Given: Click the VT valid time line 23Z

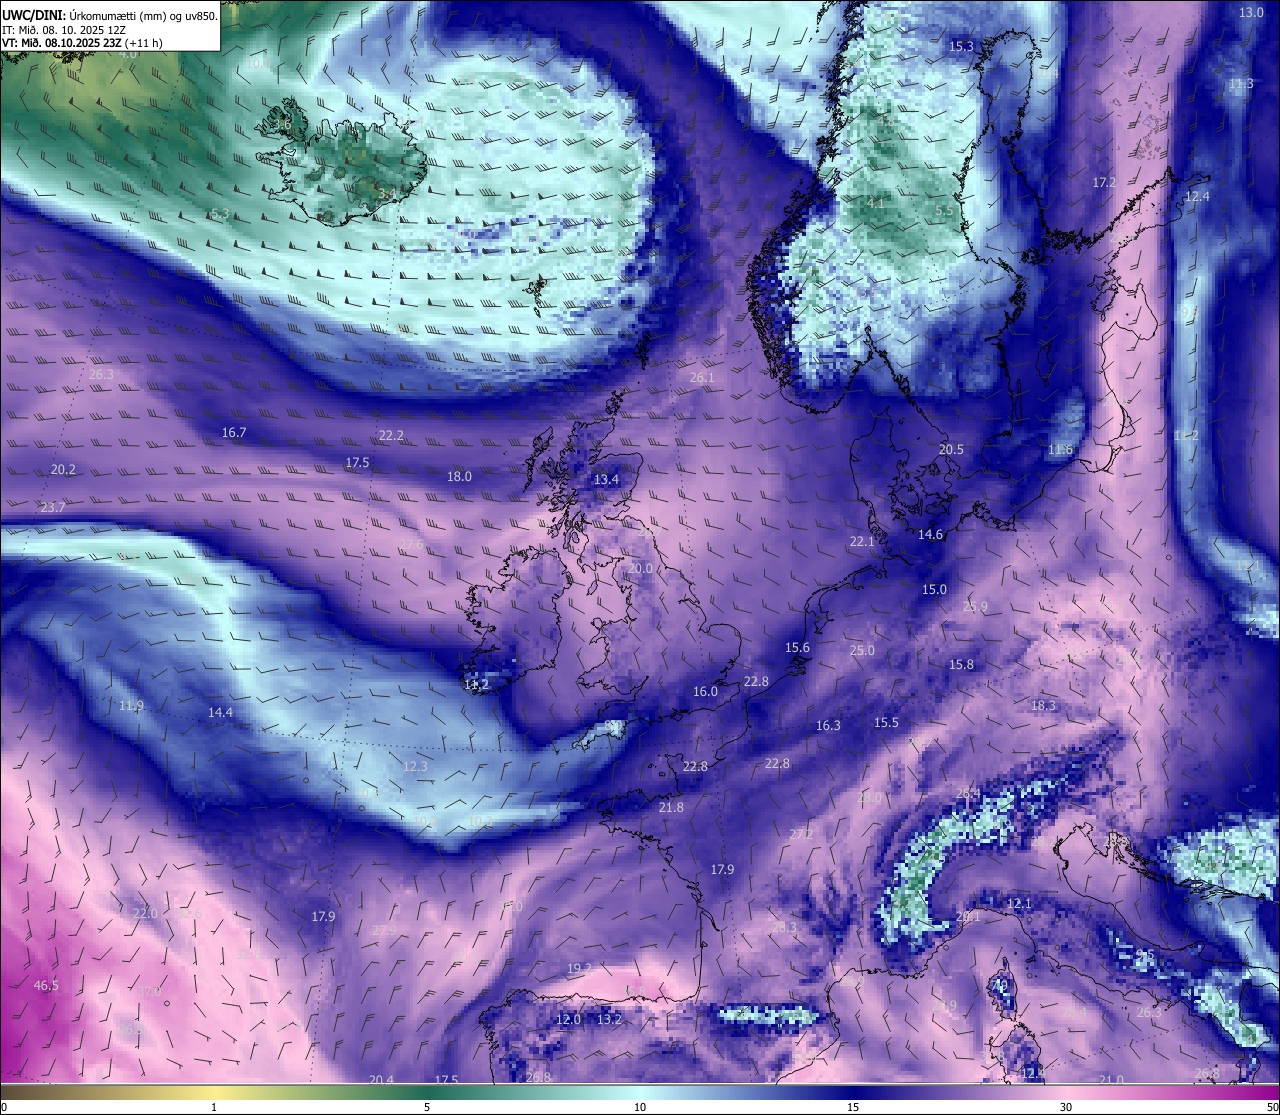Looking at the screenshot, I should point(82,43).
